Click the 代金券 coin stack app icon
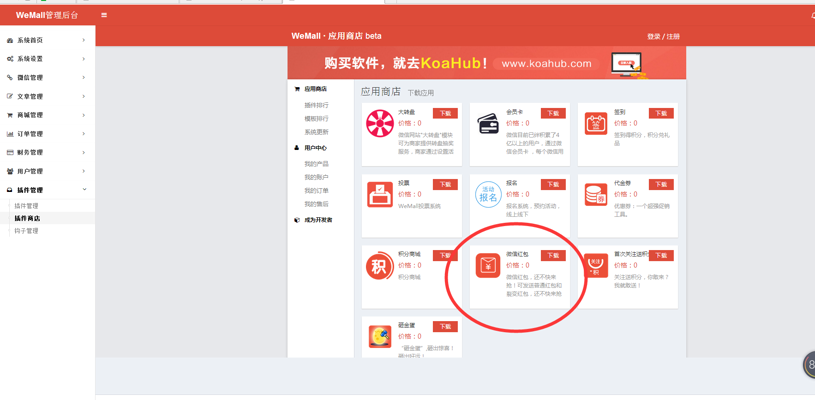815x400 pixels. tap(596, 194)
